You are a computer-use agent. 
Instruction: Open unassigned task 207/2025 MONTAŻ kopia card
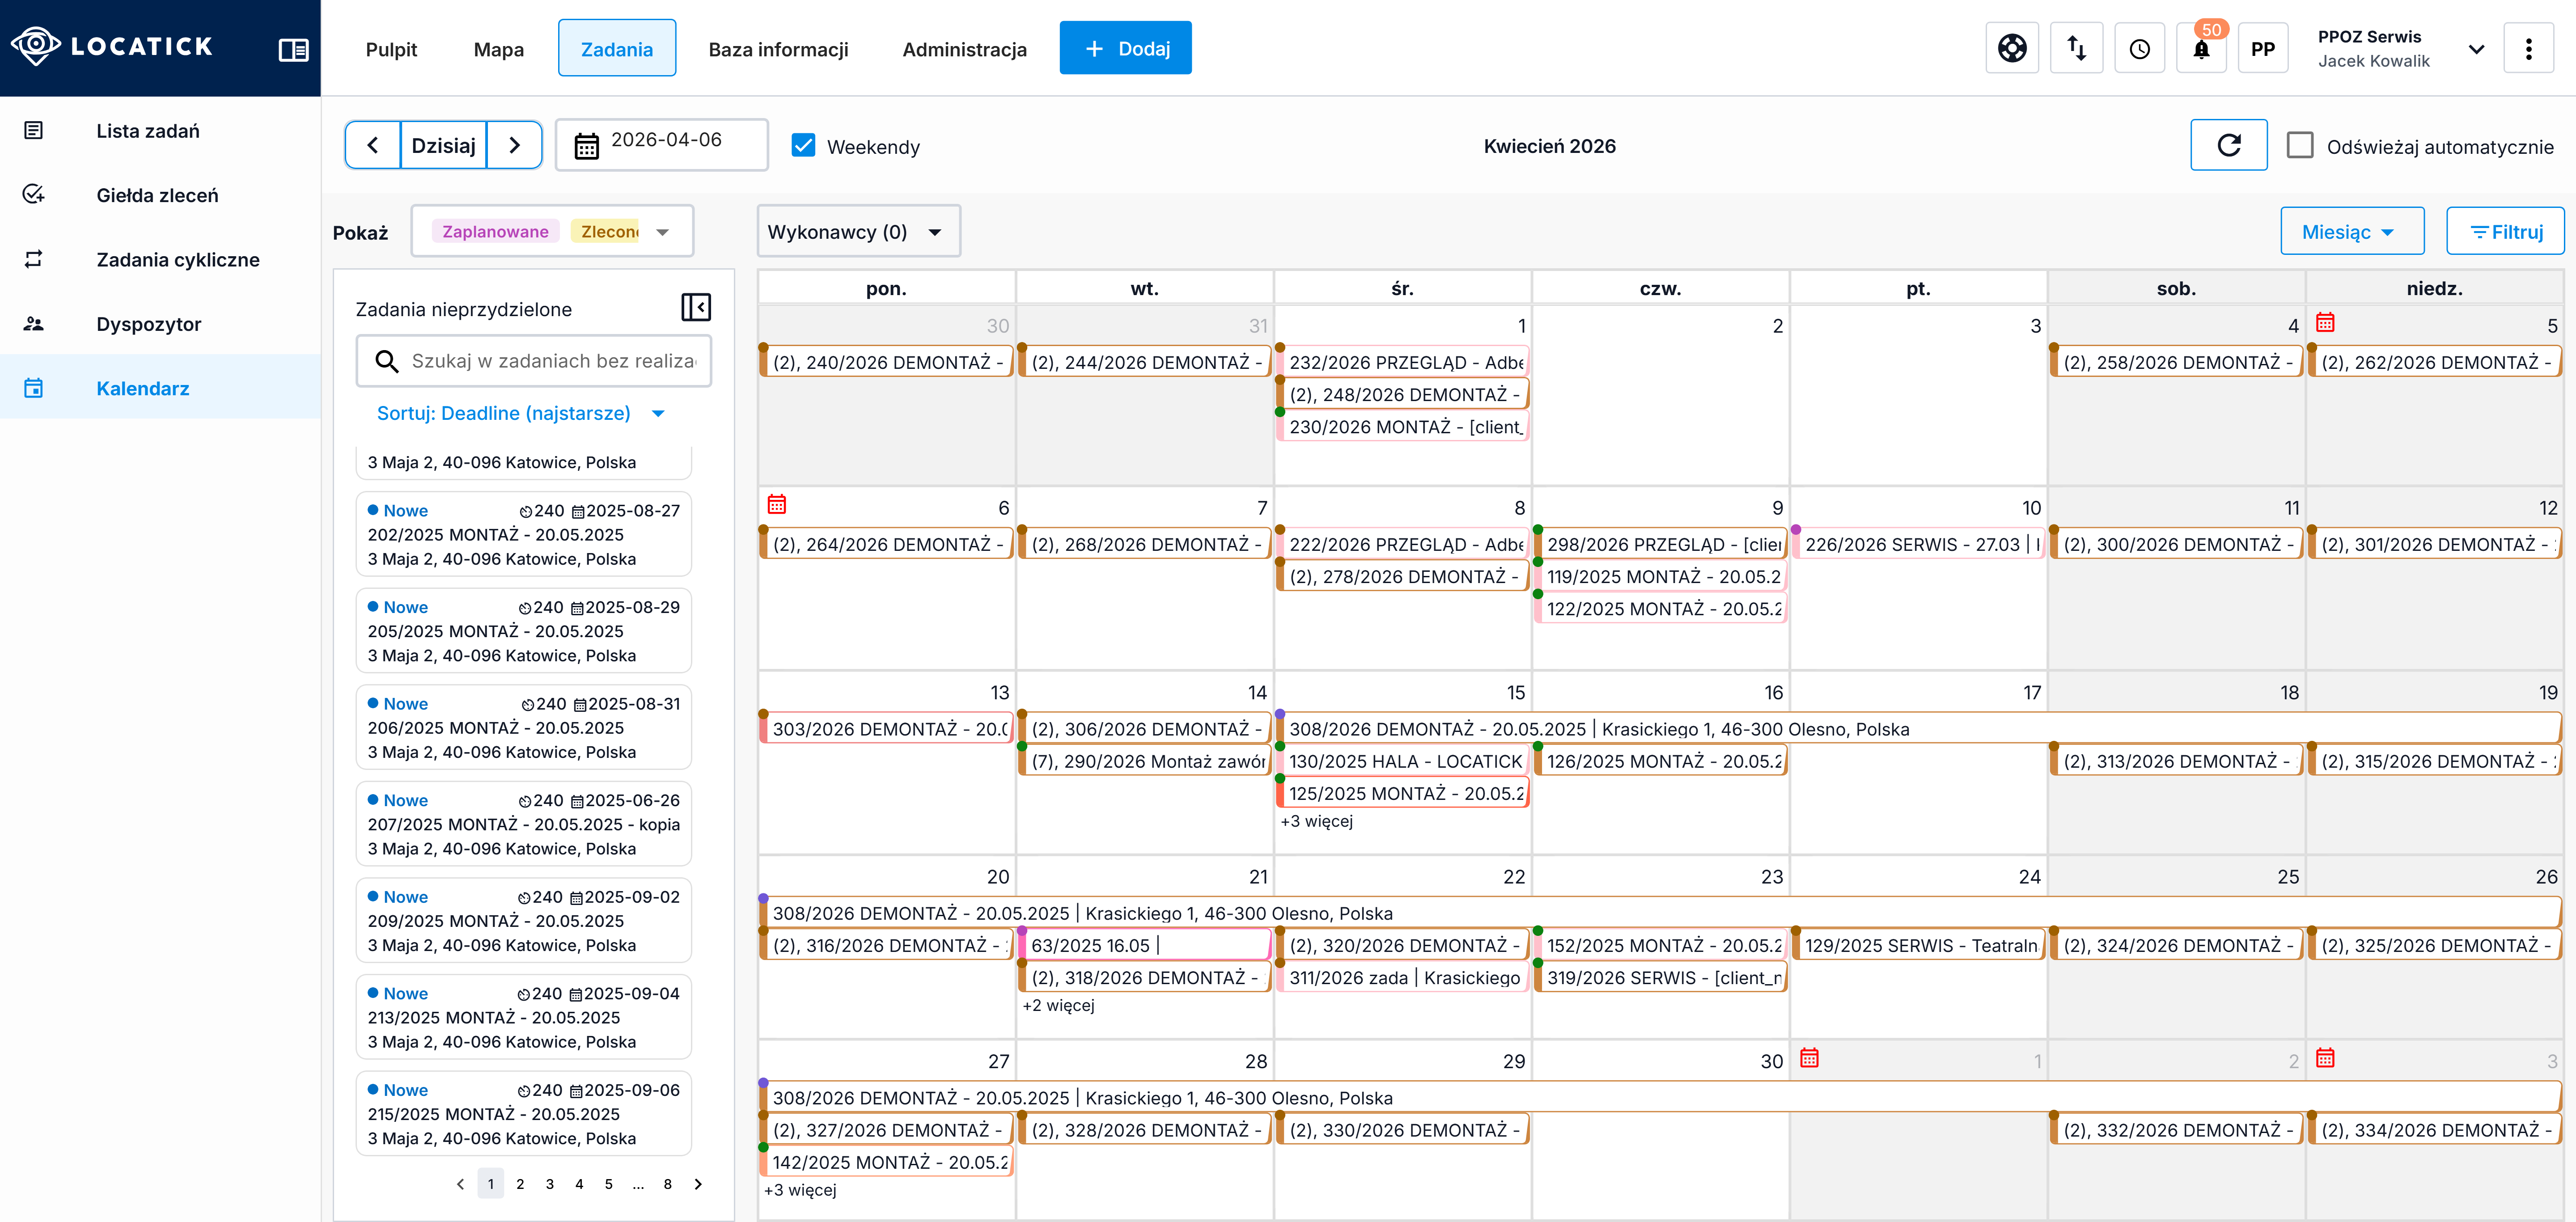[x=524, y=825]
